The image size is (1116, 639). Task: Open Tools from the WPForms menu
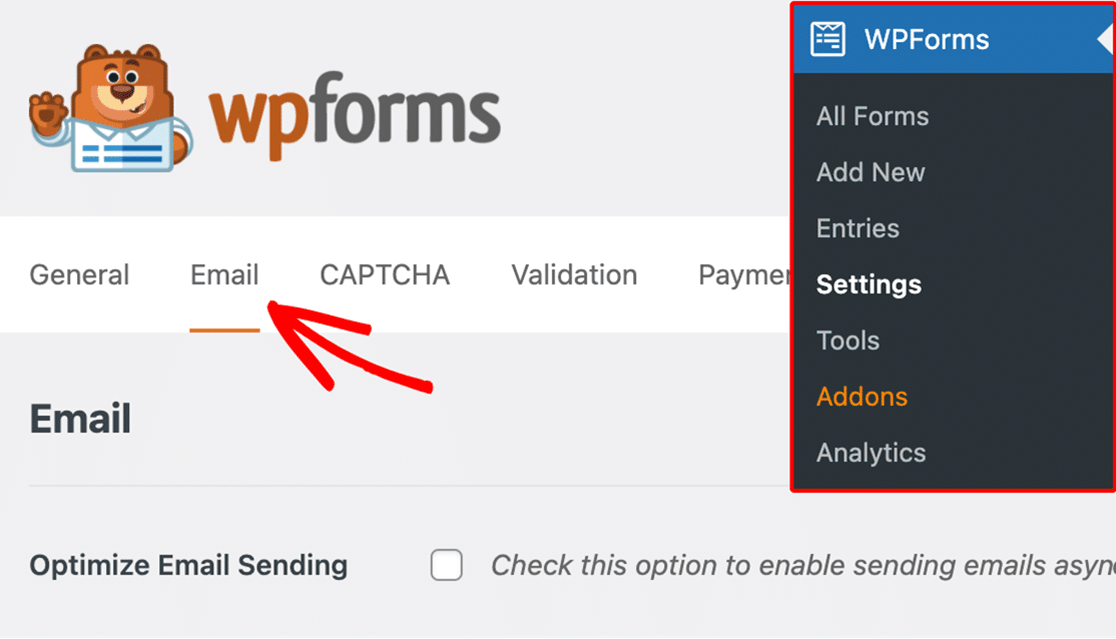(847, 340)
